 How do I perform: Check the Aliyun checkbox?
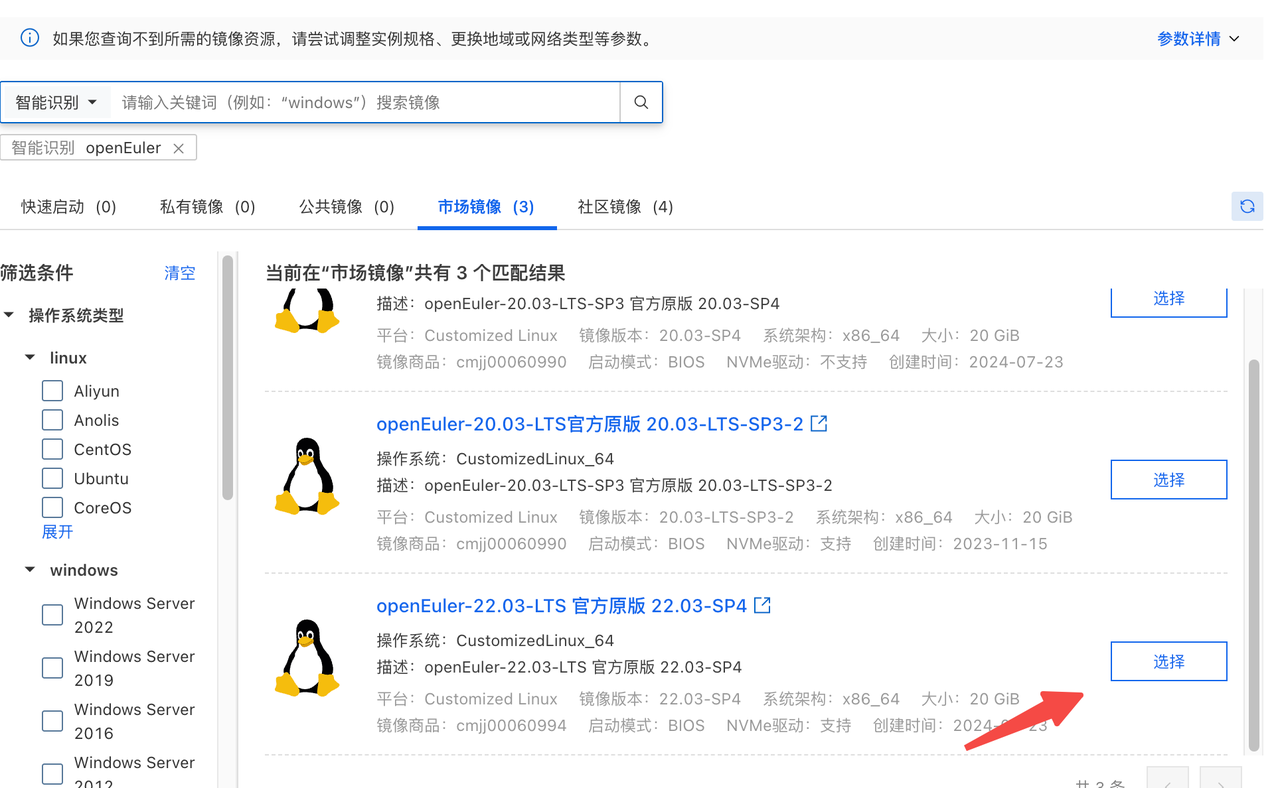pos(53,391)
